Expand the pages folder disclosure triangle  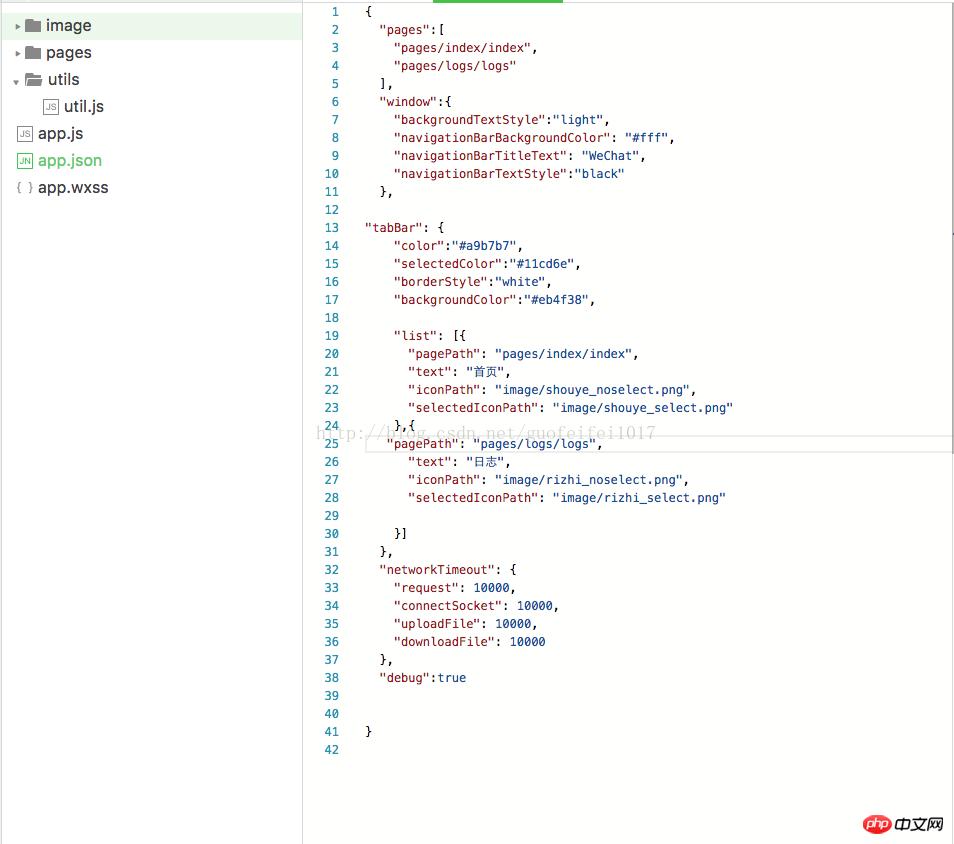click(18, 53)
